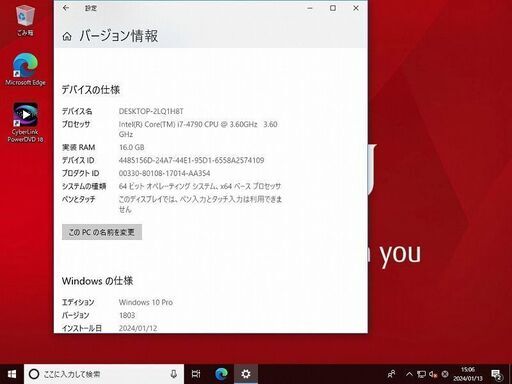
Task: Open Settings home via house icon
Action: (67, 36)
